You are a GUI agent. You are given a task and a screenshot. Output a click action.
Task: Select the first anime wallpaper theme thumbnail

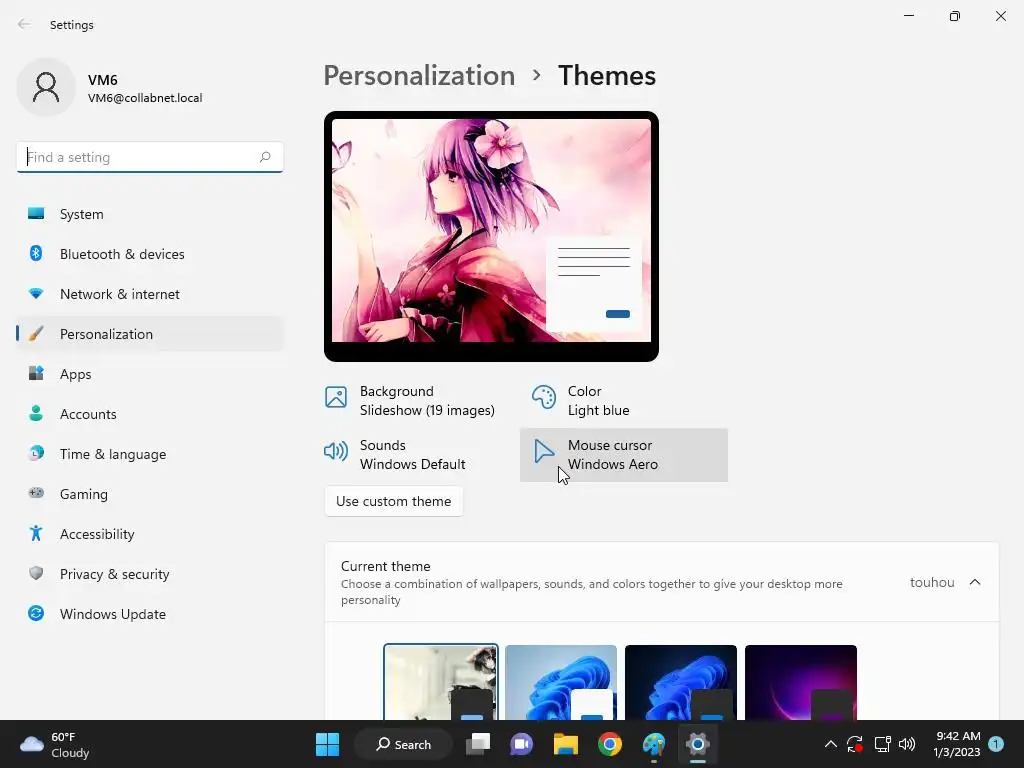click(441, 682)
